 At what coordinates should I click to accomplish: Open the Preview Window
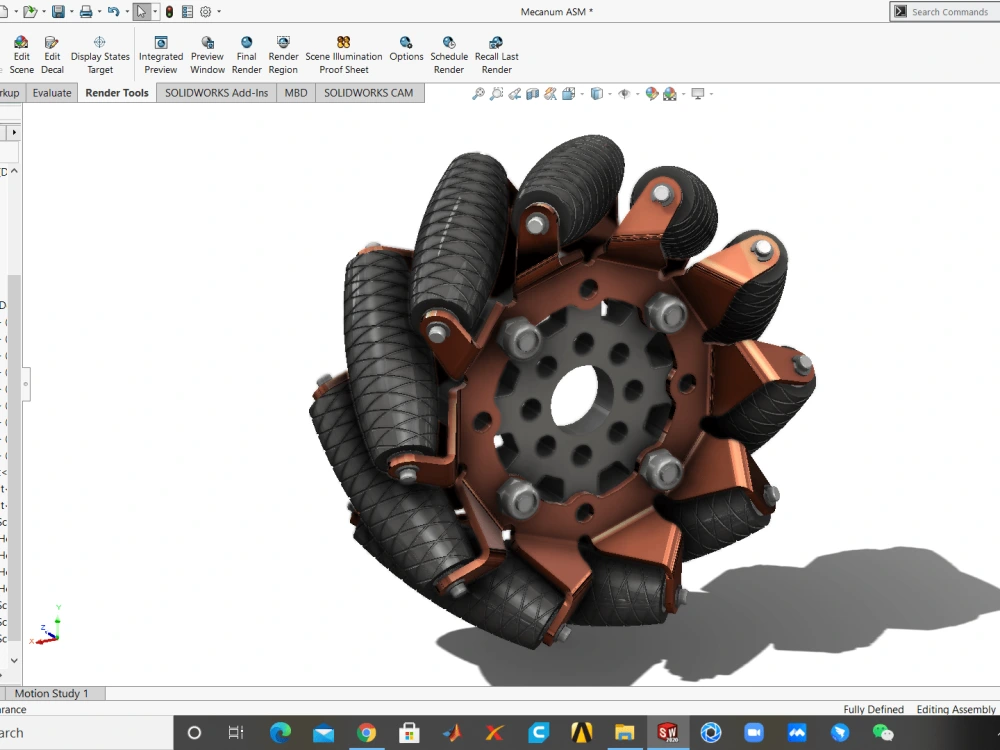click(207, 55)
